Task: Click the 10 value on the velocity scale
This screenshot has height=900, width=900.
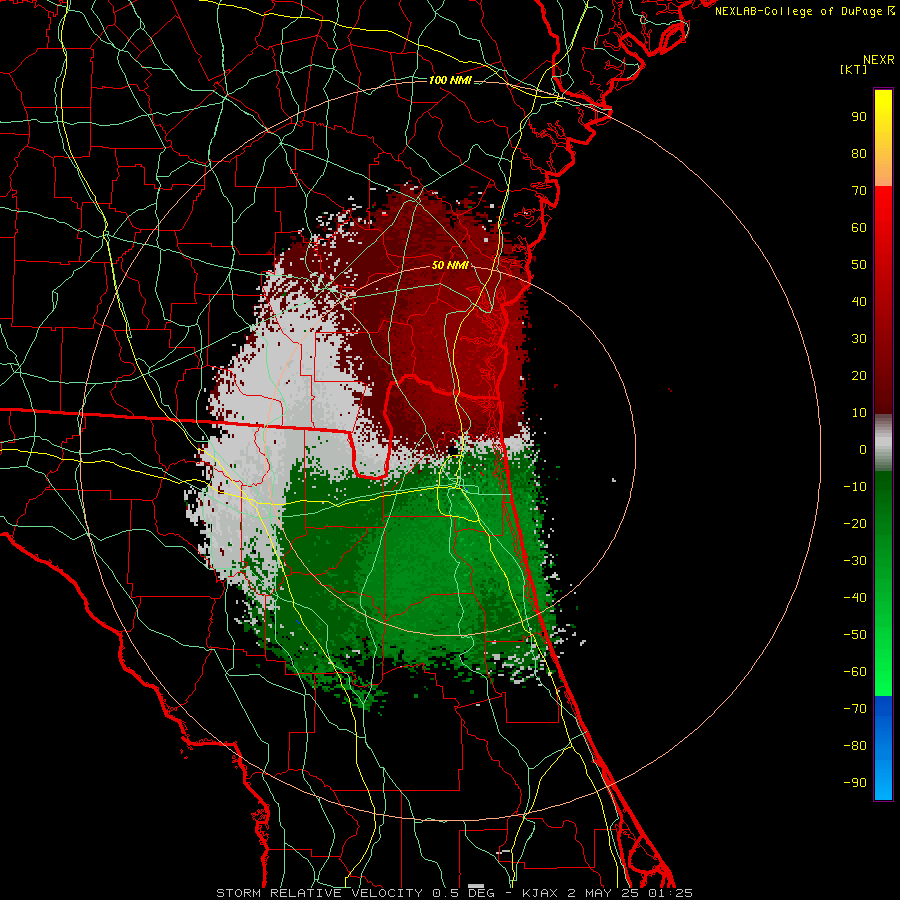Action: coord(859,413)
